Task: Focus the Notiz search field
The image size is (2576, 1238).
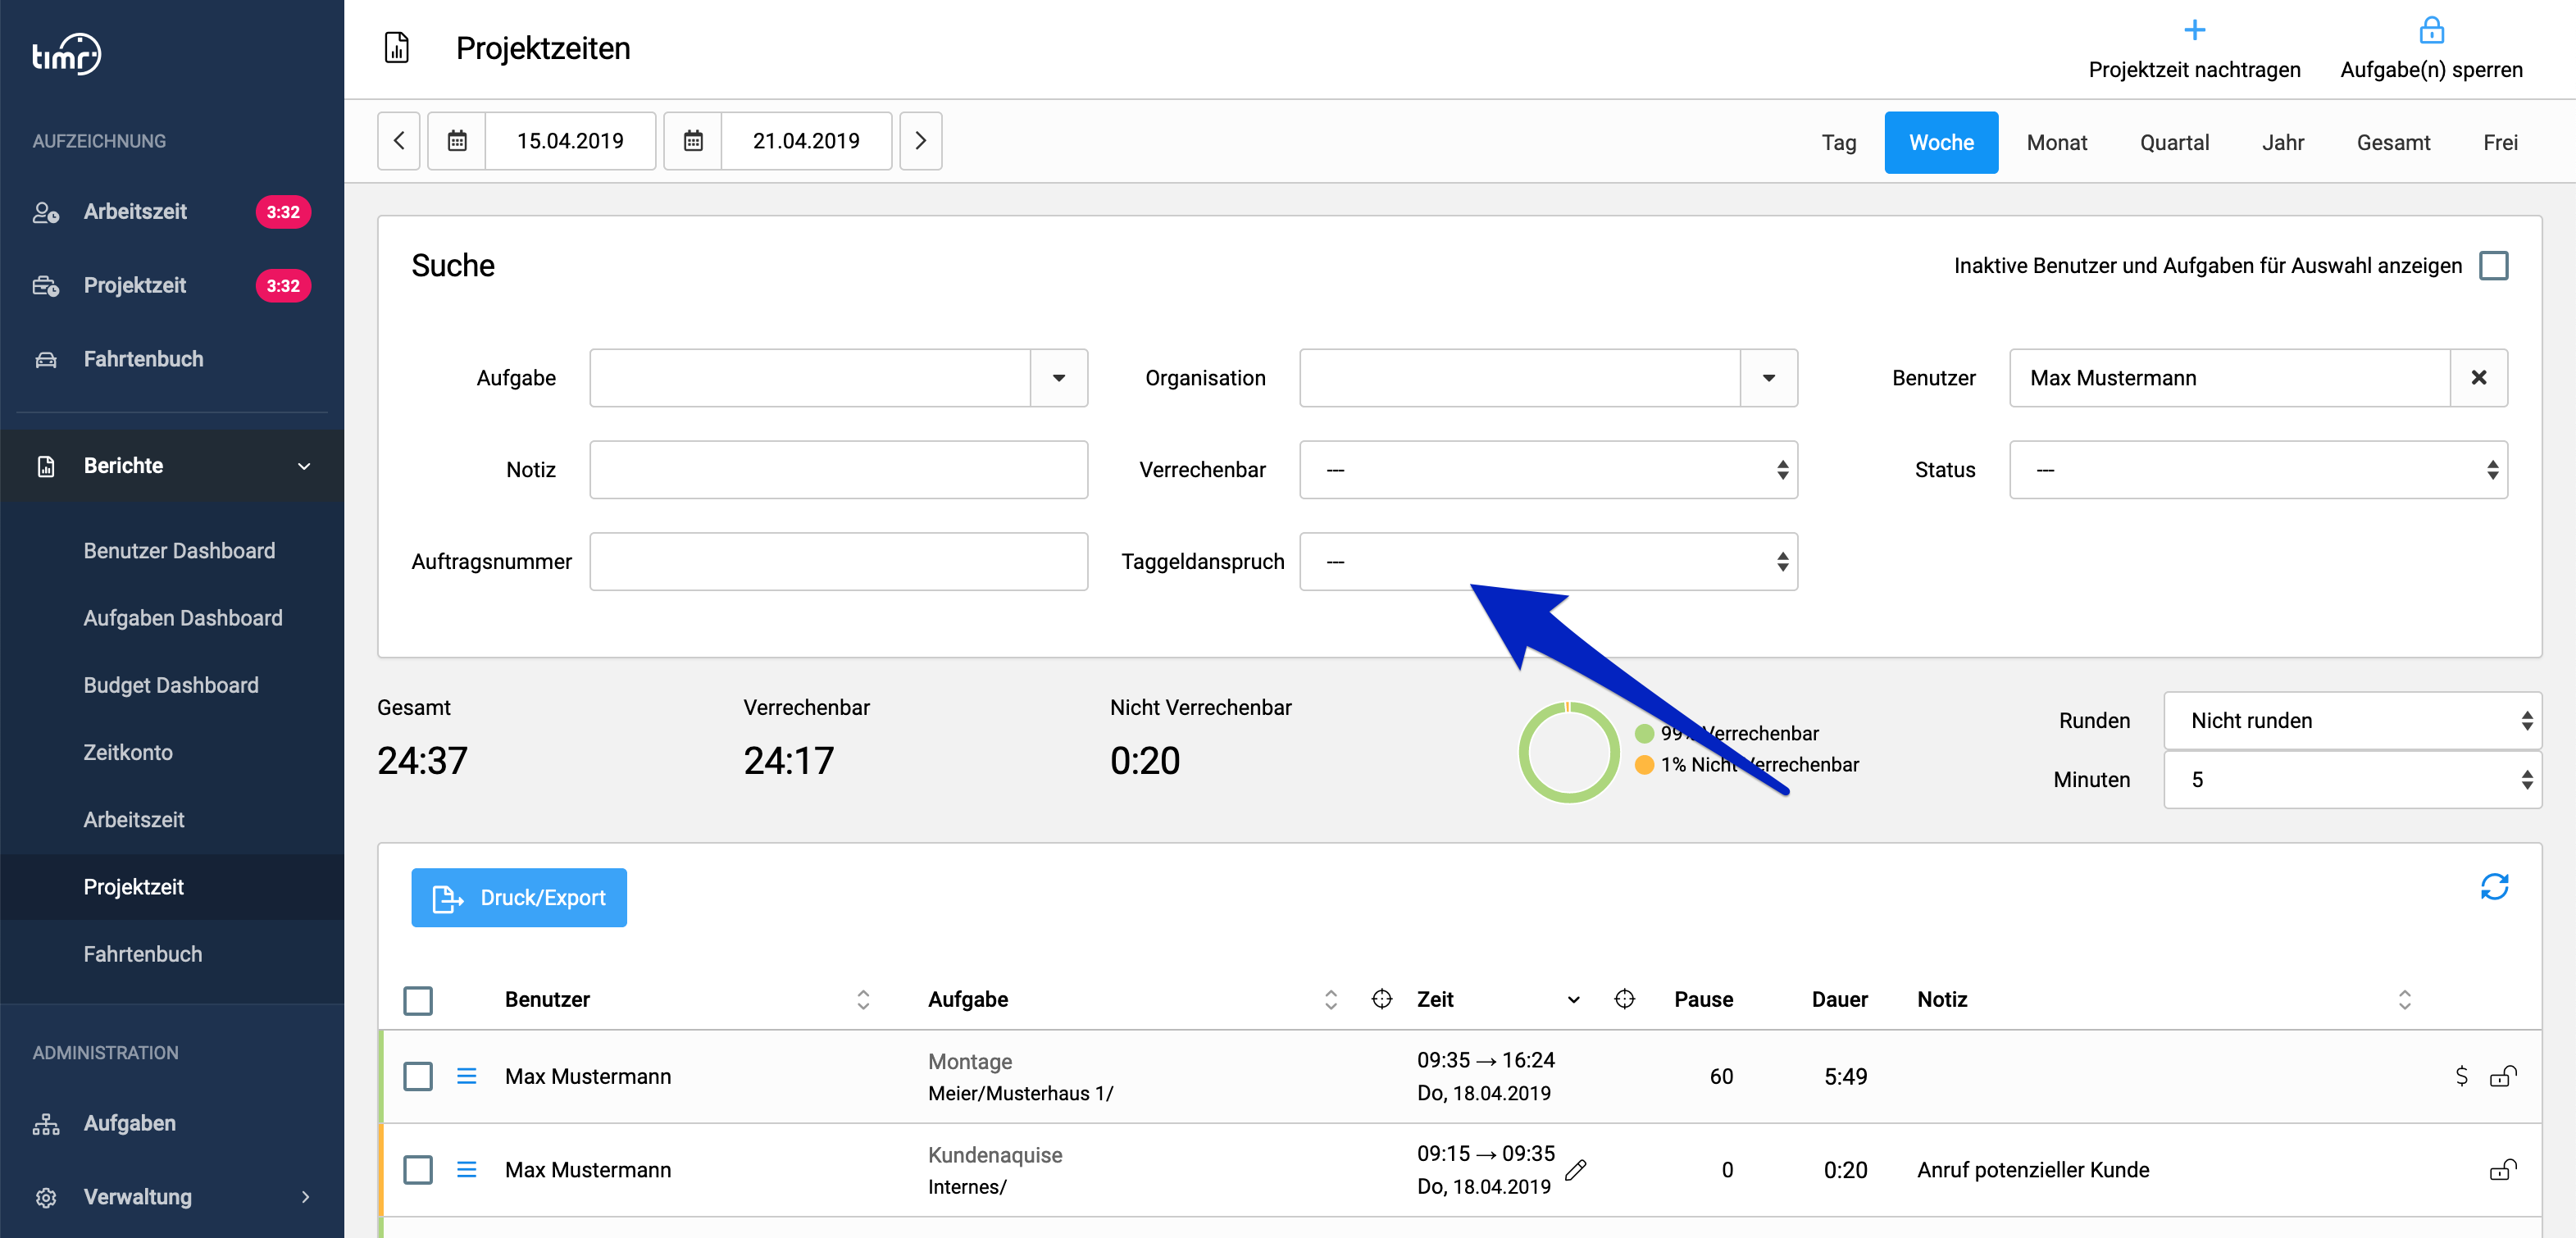Action: point(838,470)
